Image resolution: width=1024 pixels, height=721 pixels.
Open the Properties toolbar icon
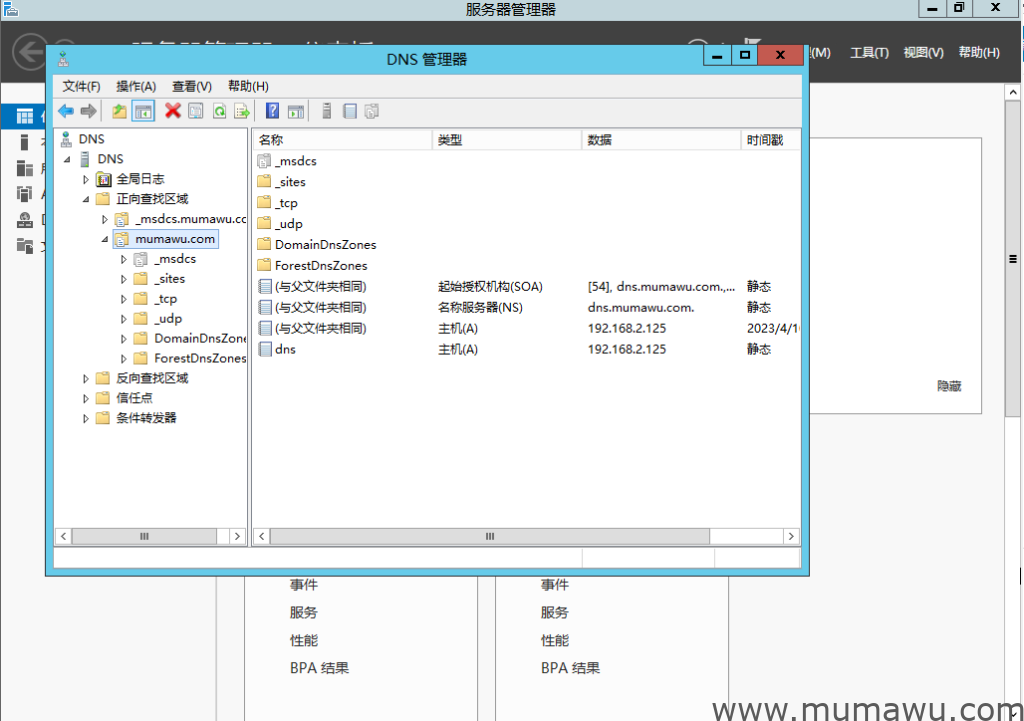196,111
